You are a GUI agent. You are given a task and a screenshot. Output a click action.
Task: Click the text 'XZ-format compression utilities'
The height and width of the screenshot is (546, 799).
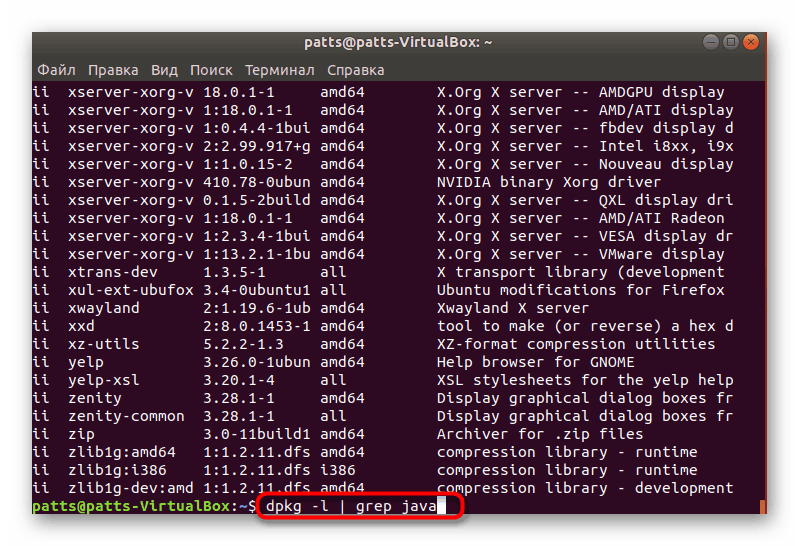pos(576,344)
